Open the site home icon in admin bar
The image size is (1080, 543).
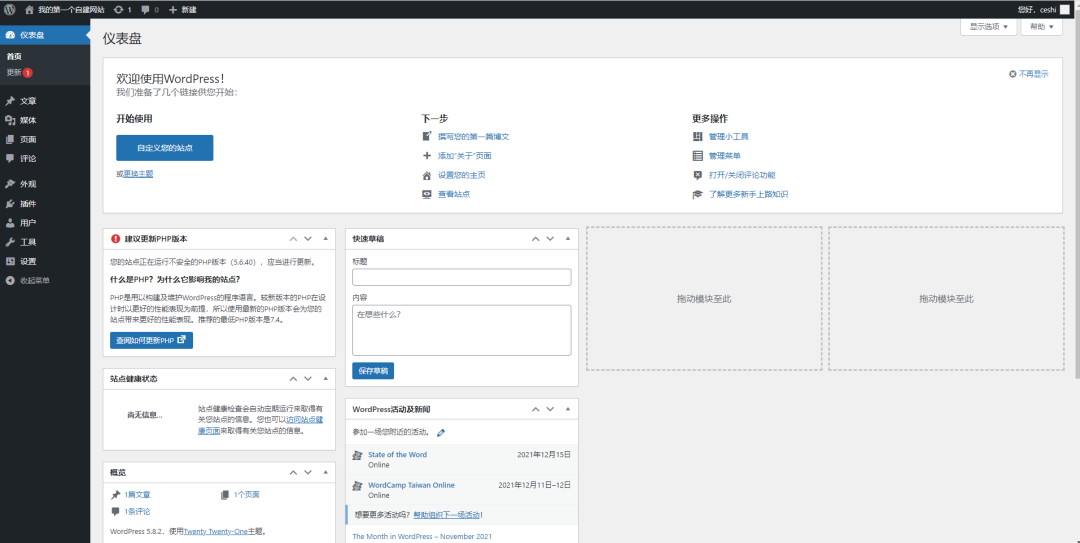(29, 10)
